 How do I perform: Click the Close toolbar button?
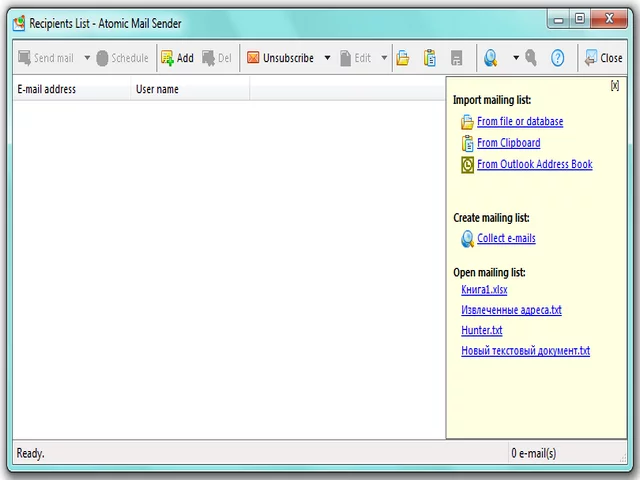pyautogui.click(x=603, y=58)
